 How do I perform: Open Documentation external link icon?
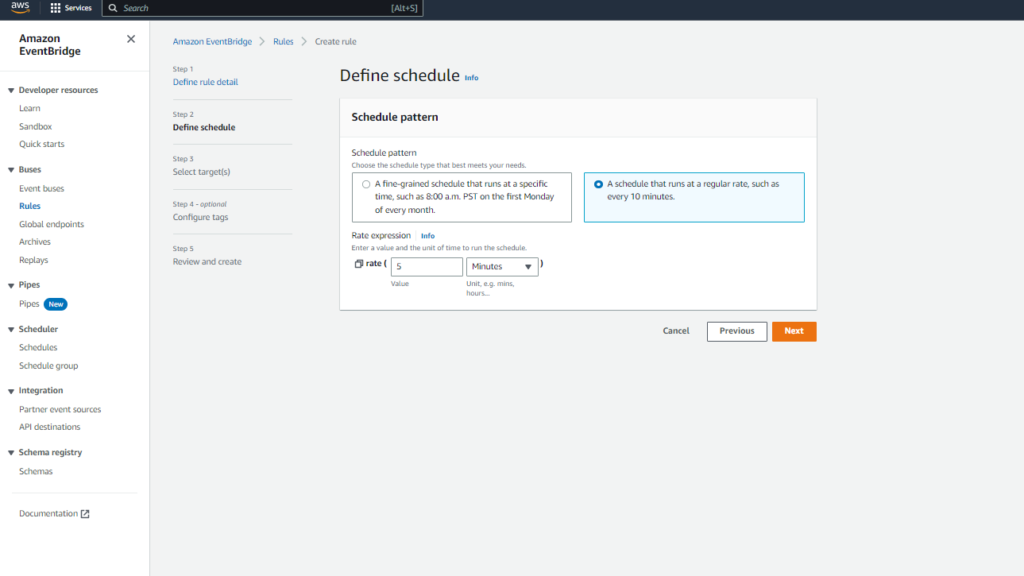tap(85, 514)
